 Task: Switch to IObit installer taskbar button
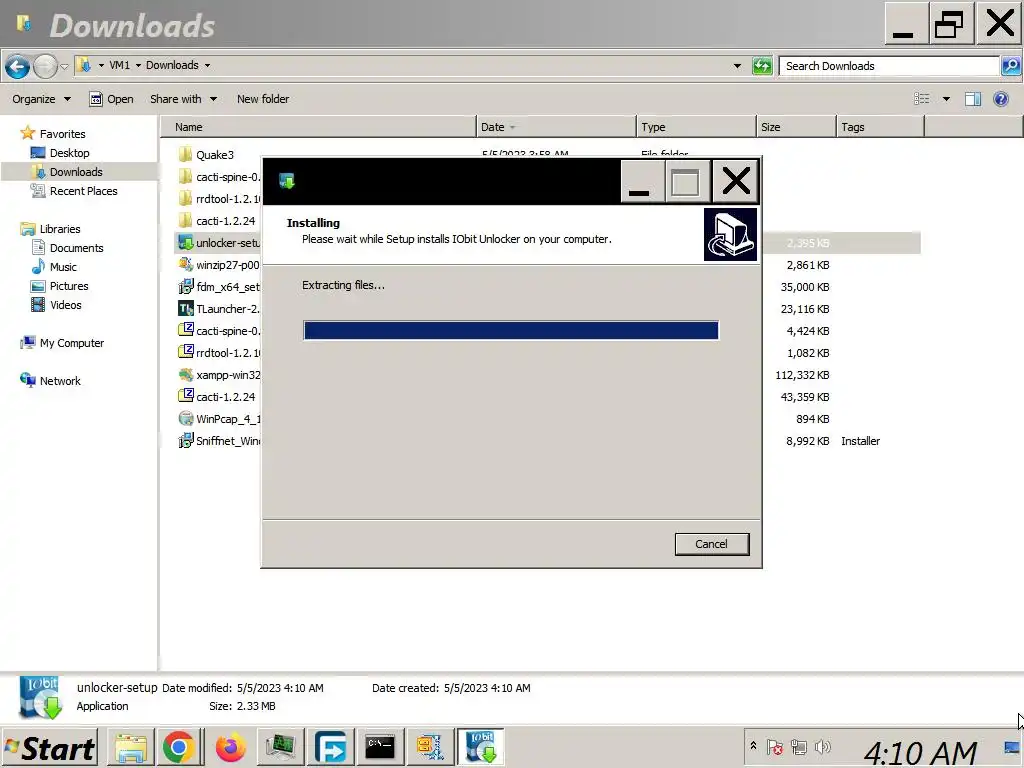pyautogui.click(x=481, y=747)
